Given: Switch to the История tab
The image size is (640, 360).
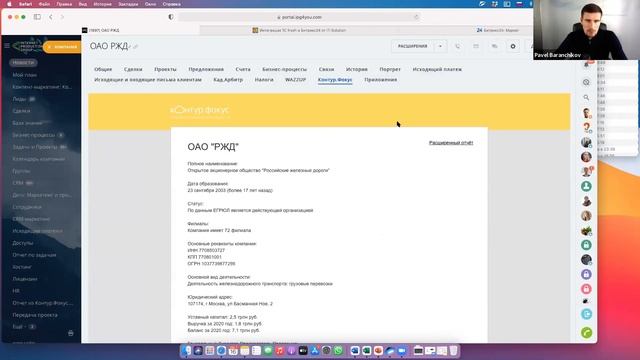Looking at the screenshot, I should (357, 69).
